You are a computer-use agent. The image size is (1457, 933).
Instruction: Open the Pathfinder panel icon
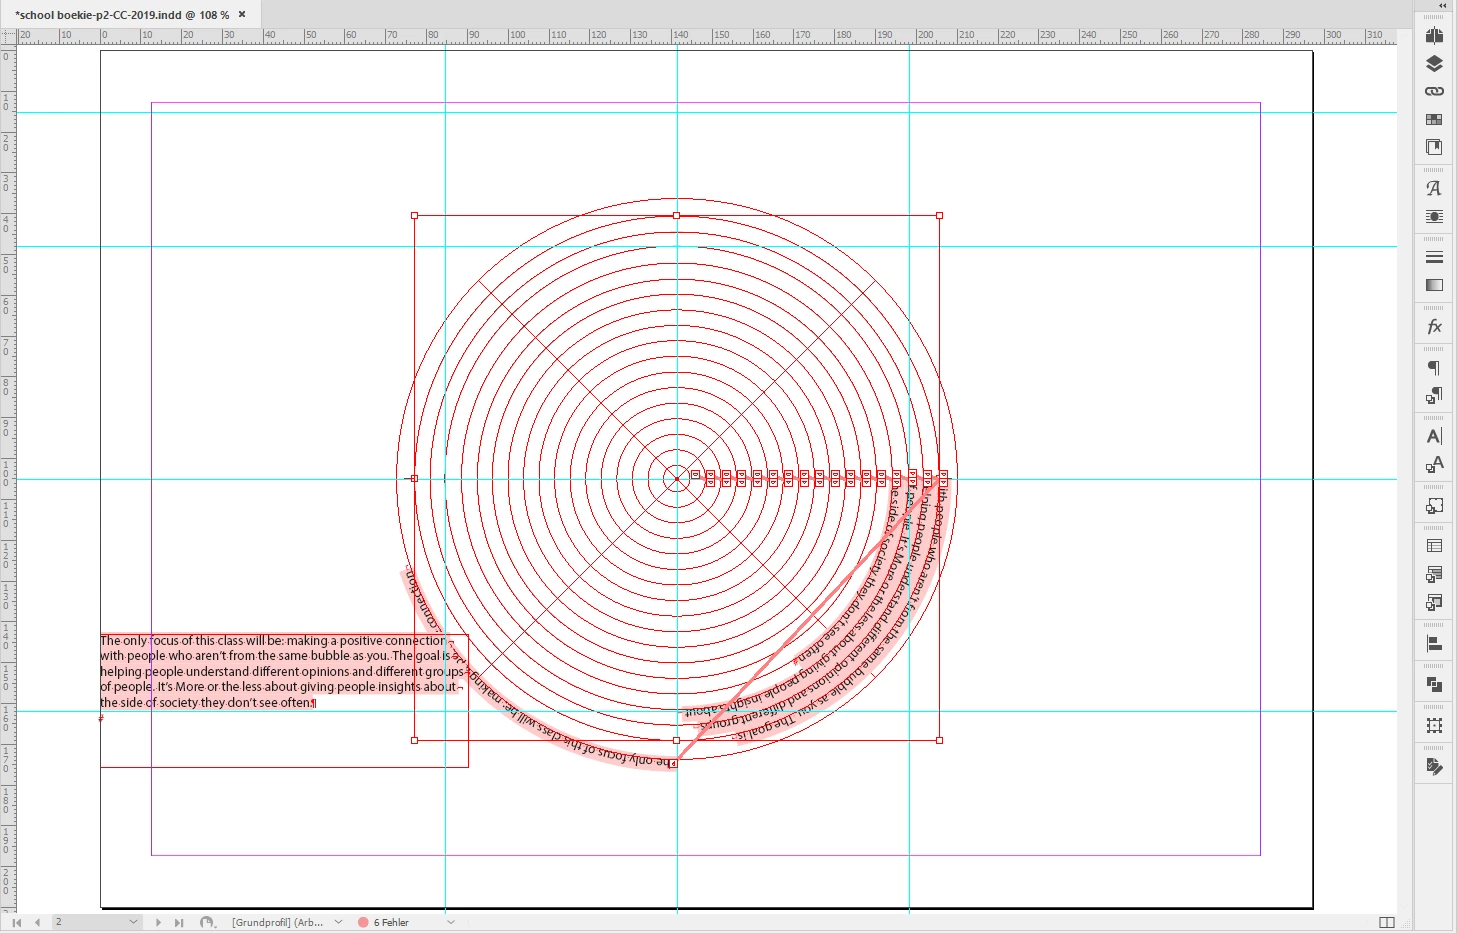coord(1434,685)
